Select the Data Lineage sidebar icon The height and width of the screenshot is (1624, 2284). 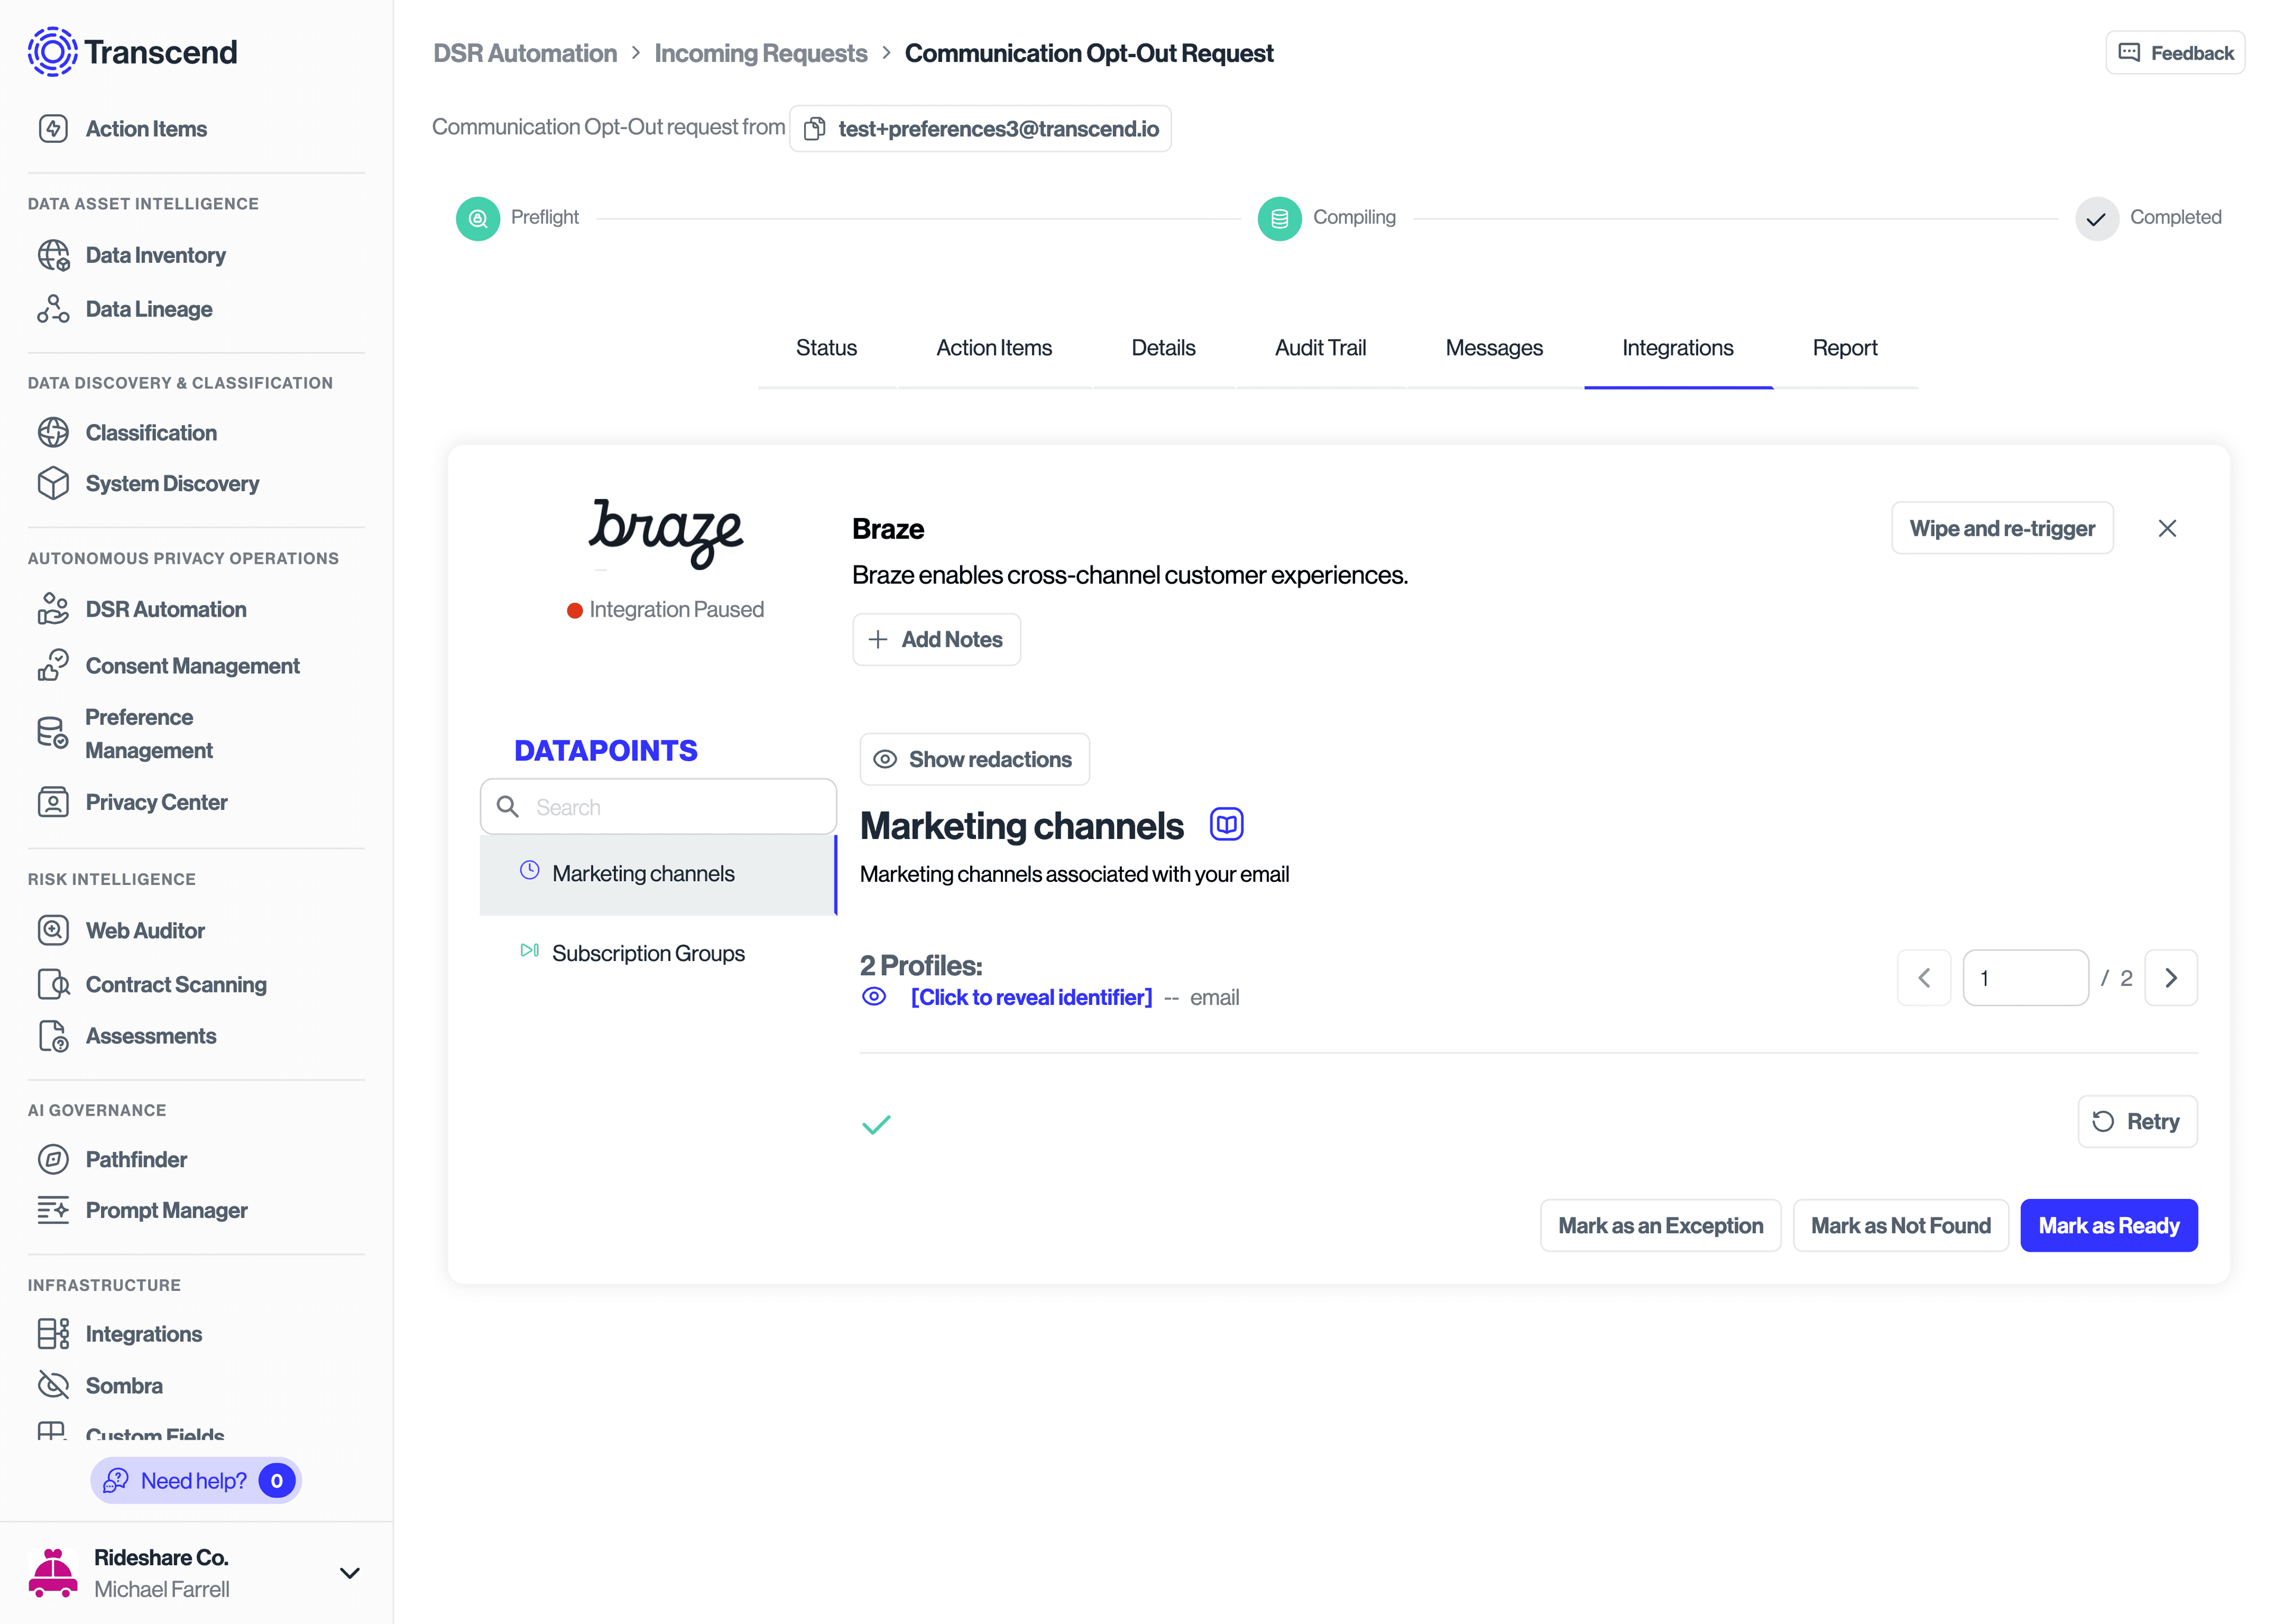pyautogui.click(x=53, y=309)
